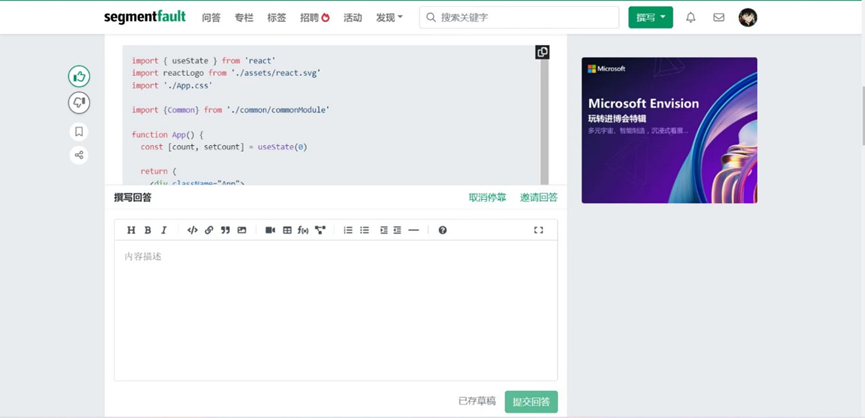
Task: Click the 邀请回答 link
Action: 538,197
